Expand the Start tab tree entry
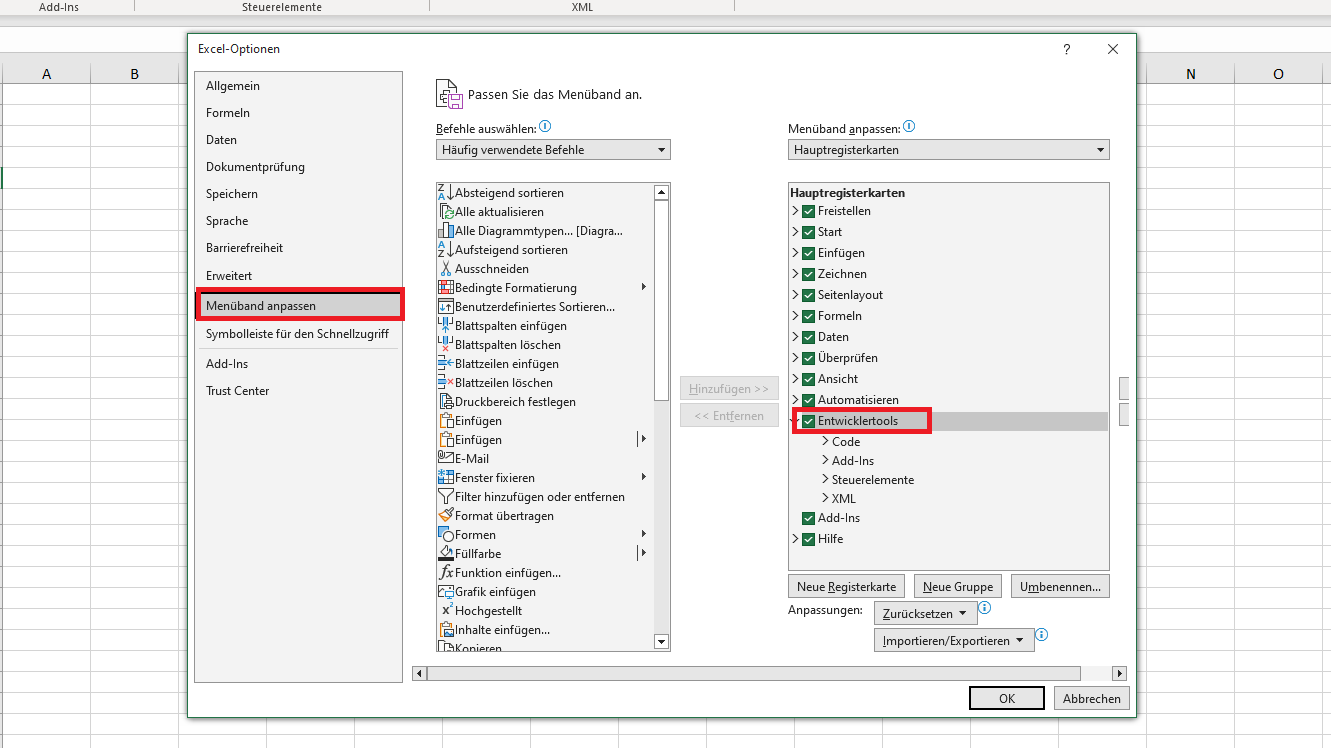The height and width of the screenshot is (748, 1331). tap(793, 231)
